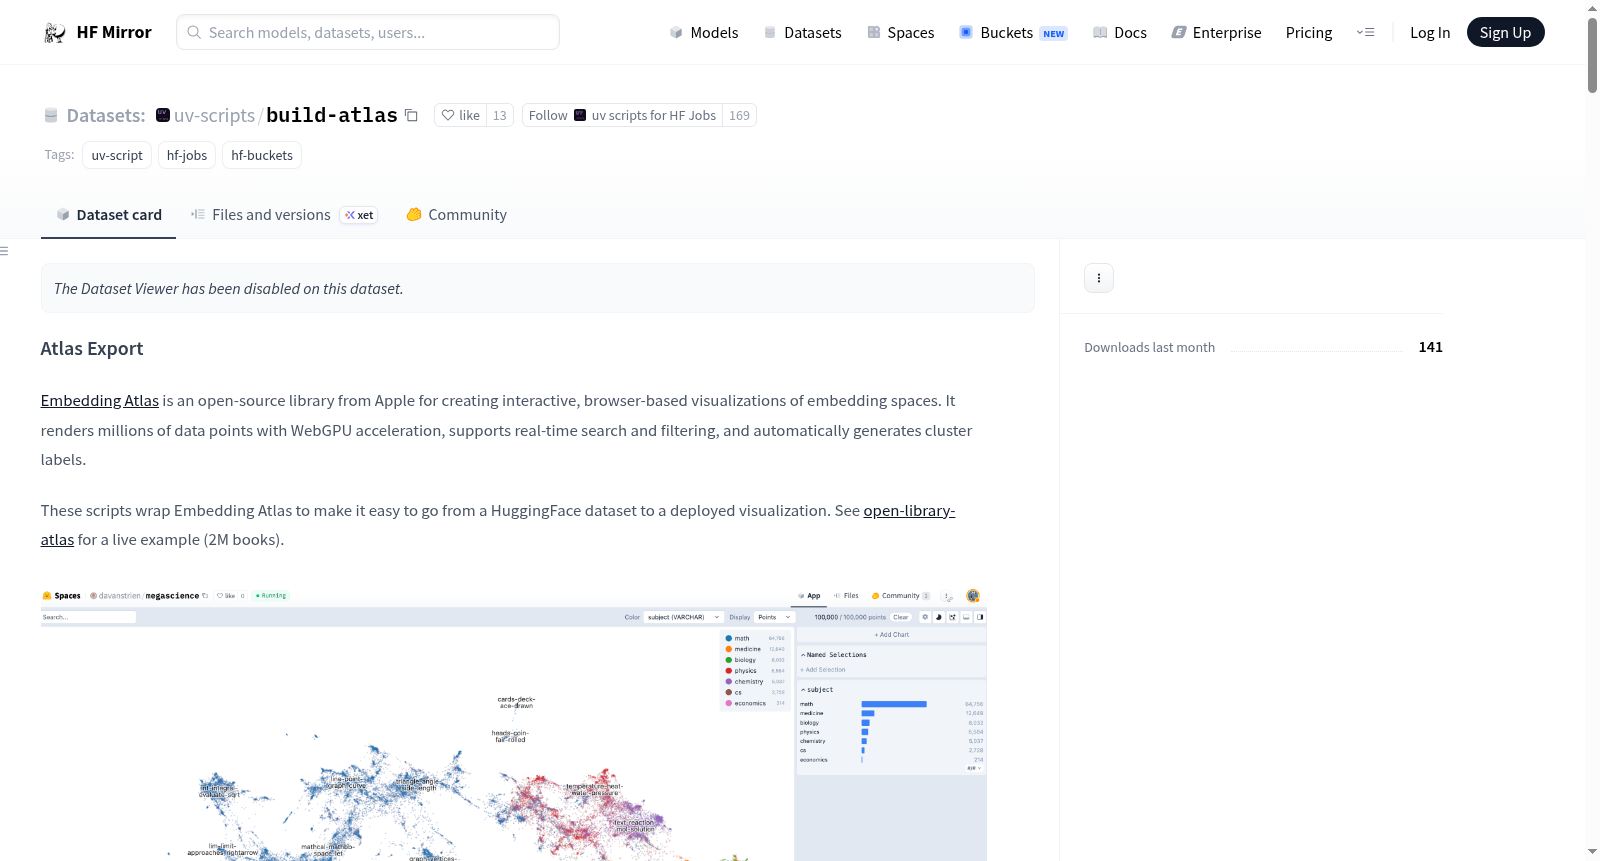Switch to the Community tab
The image size is (1600, 861).
(x=456, y=215)
